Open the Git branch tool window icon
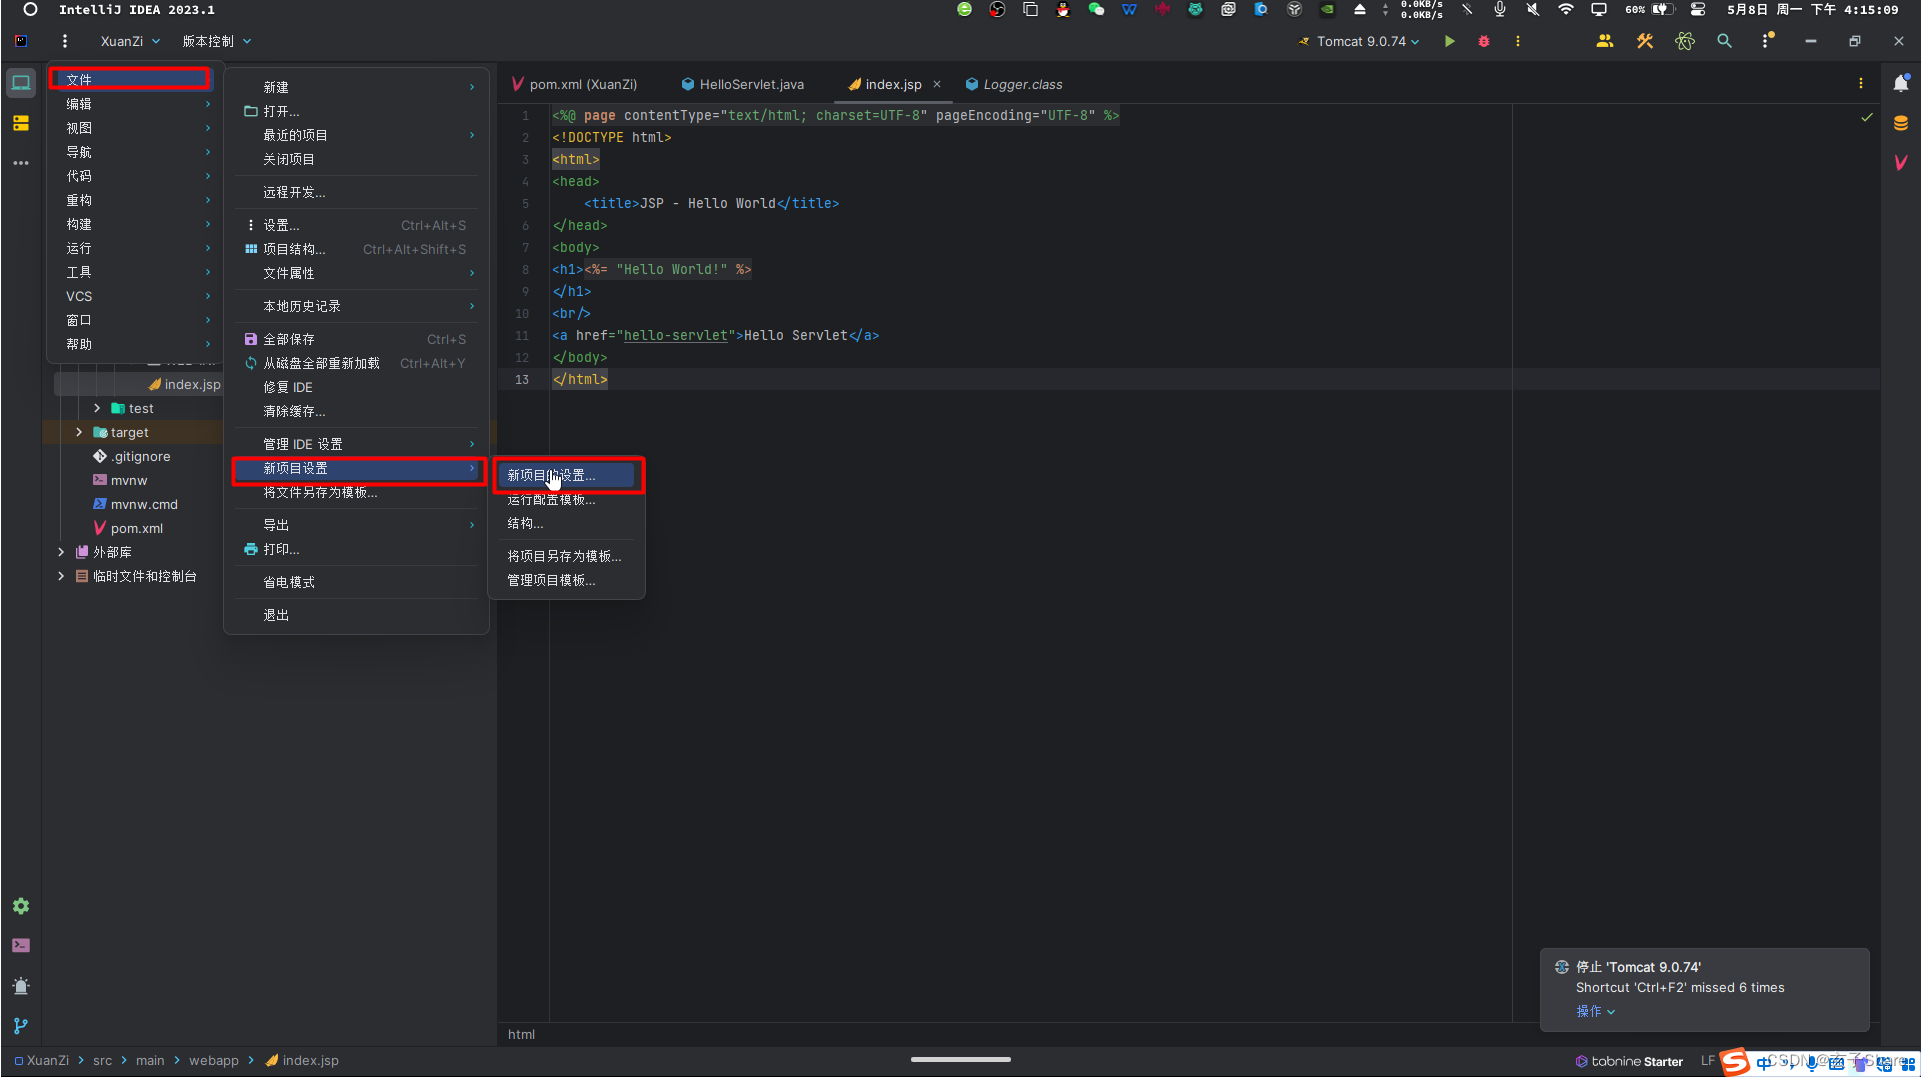 coord(21,1025)
